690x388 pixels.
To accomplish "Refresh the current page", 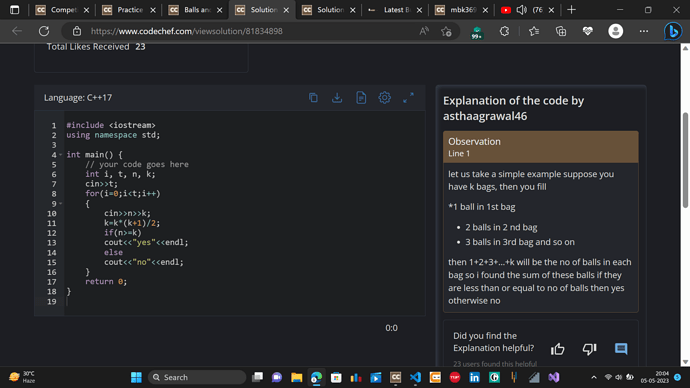I will tap(44, 31).
